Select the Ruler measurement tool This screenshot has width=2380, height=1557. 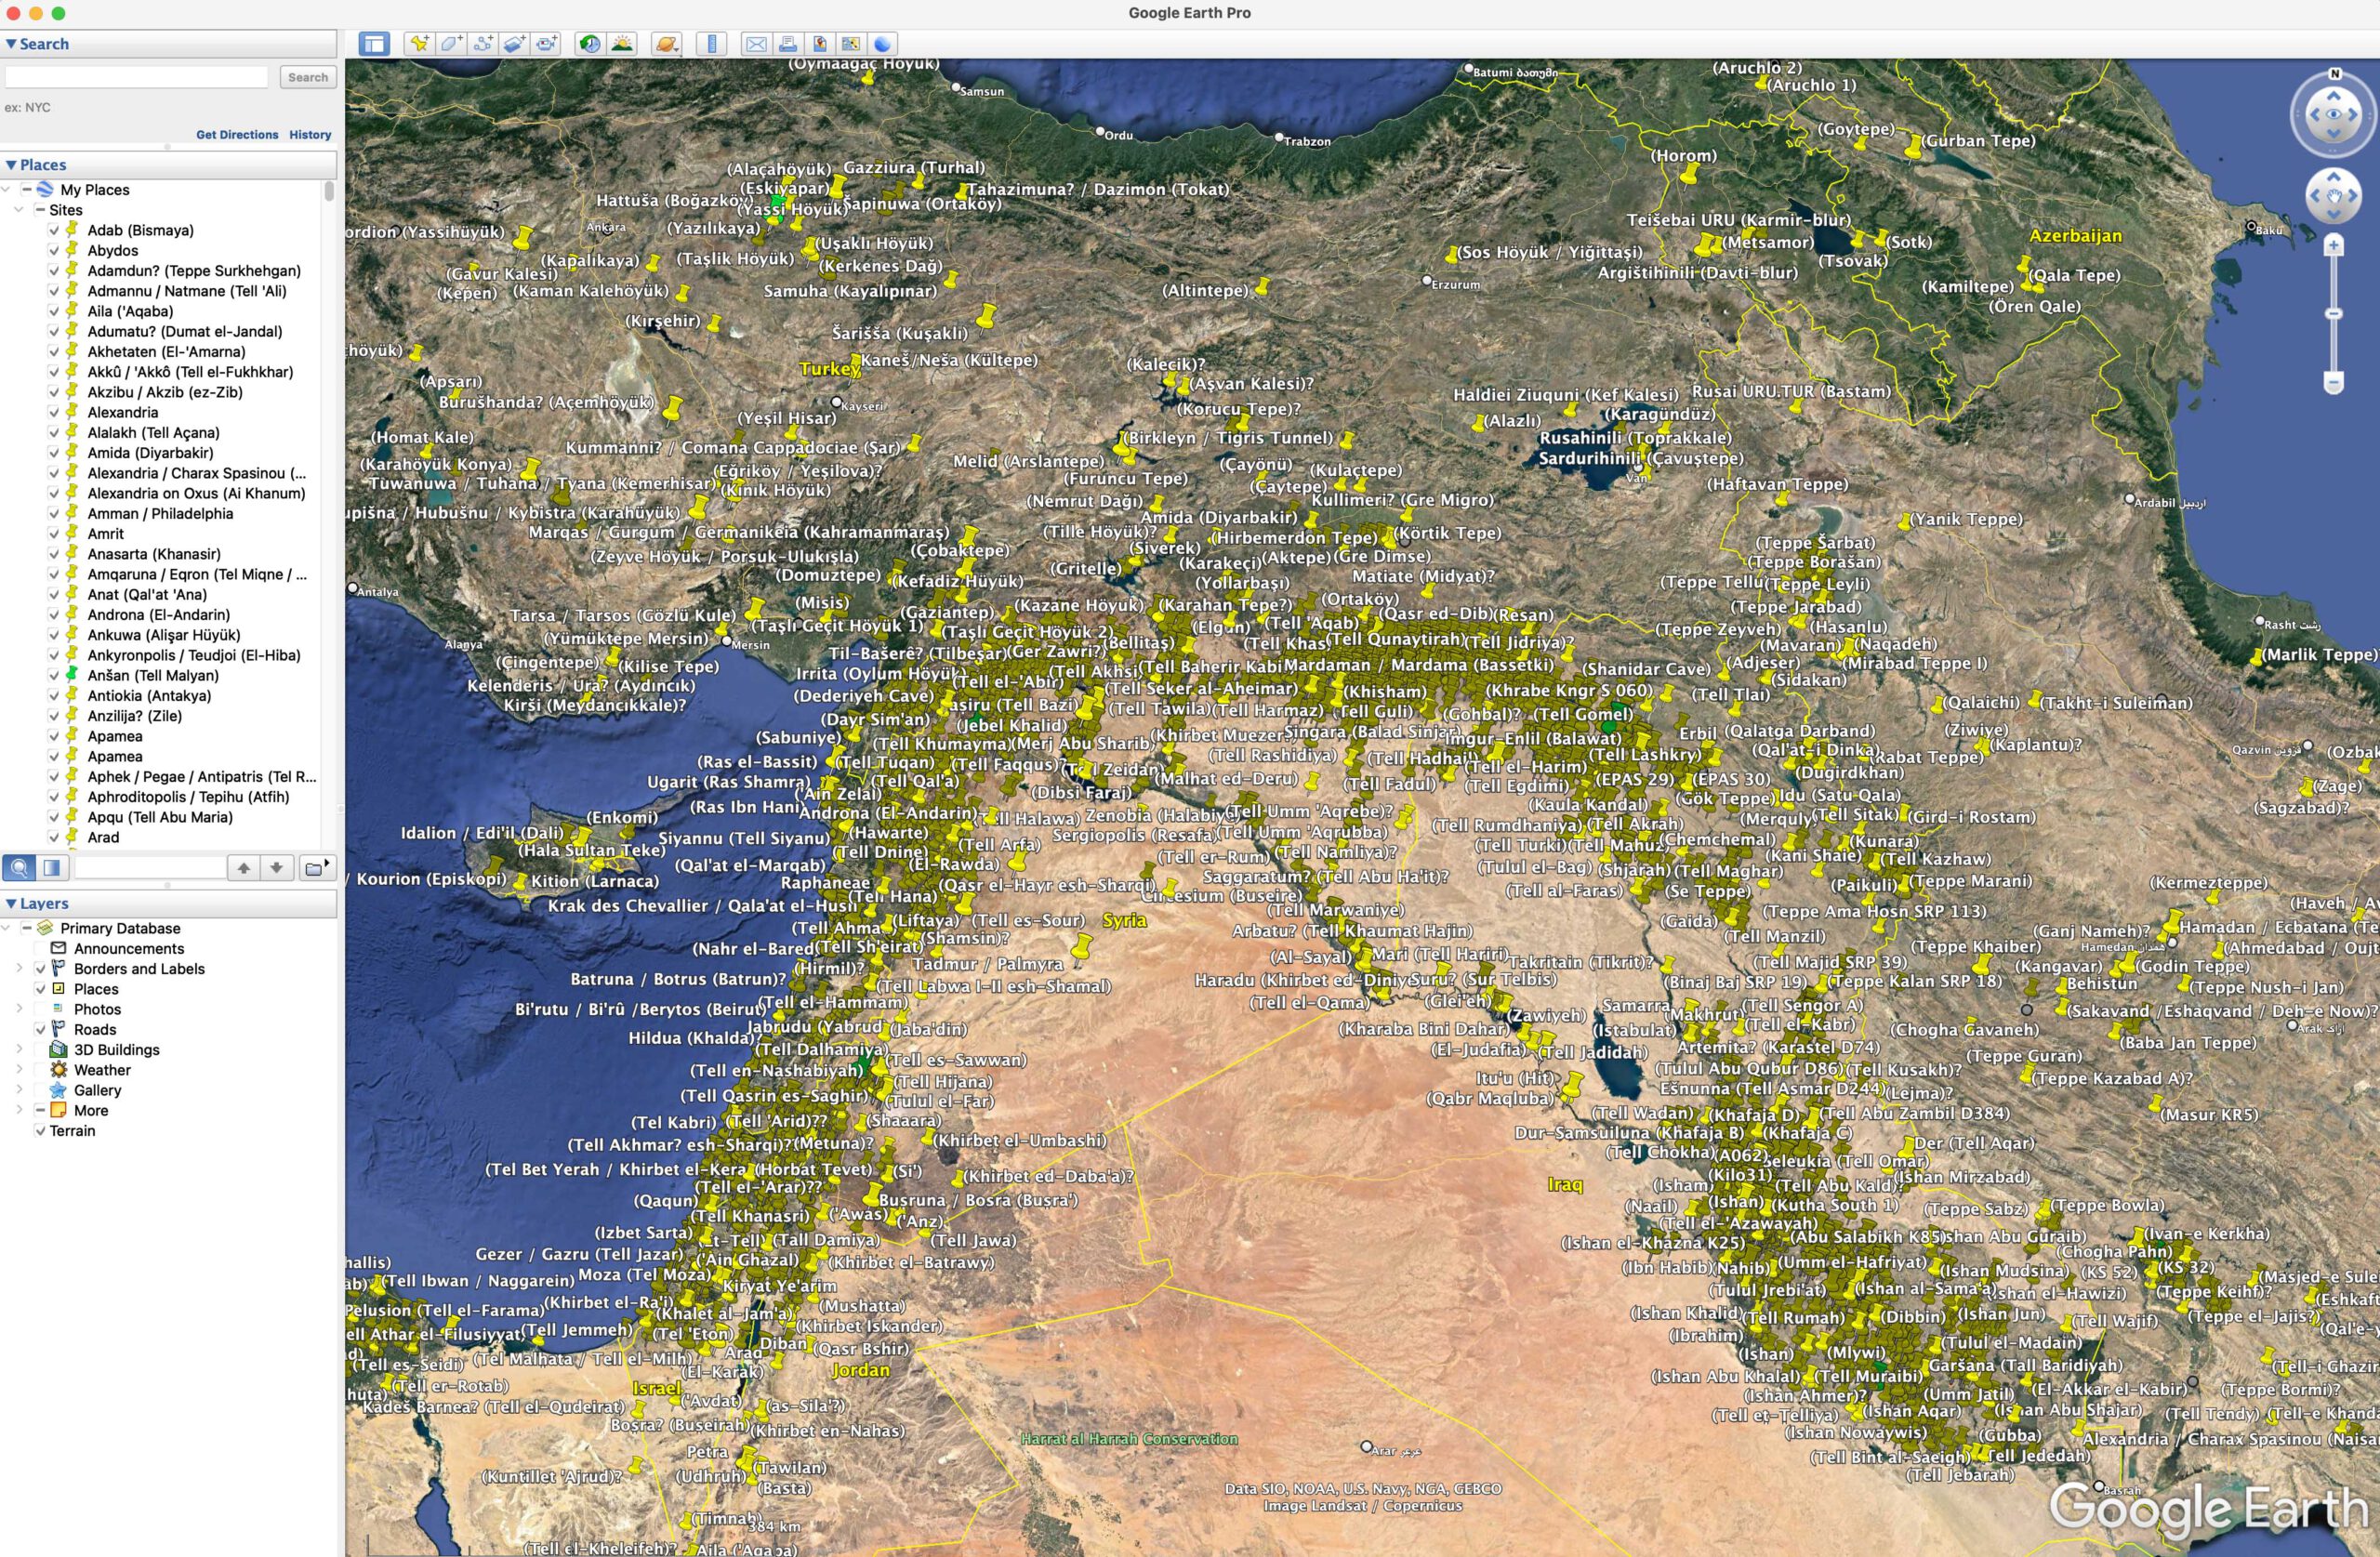pyautogui.click(x=711, y=44)
